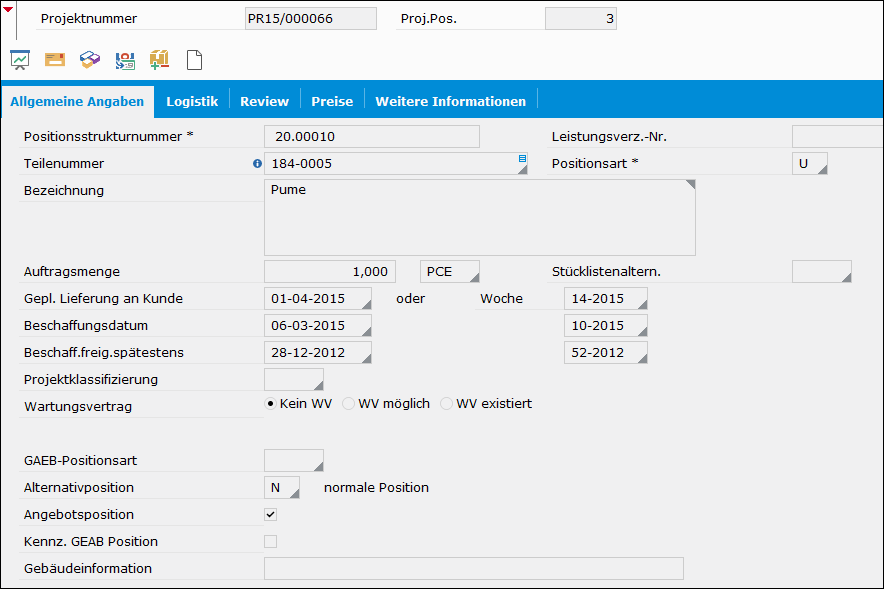Click the red triangle marker at top-left
This screenshot has width=884, height=589.
click(x=8, y=9)
